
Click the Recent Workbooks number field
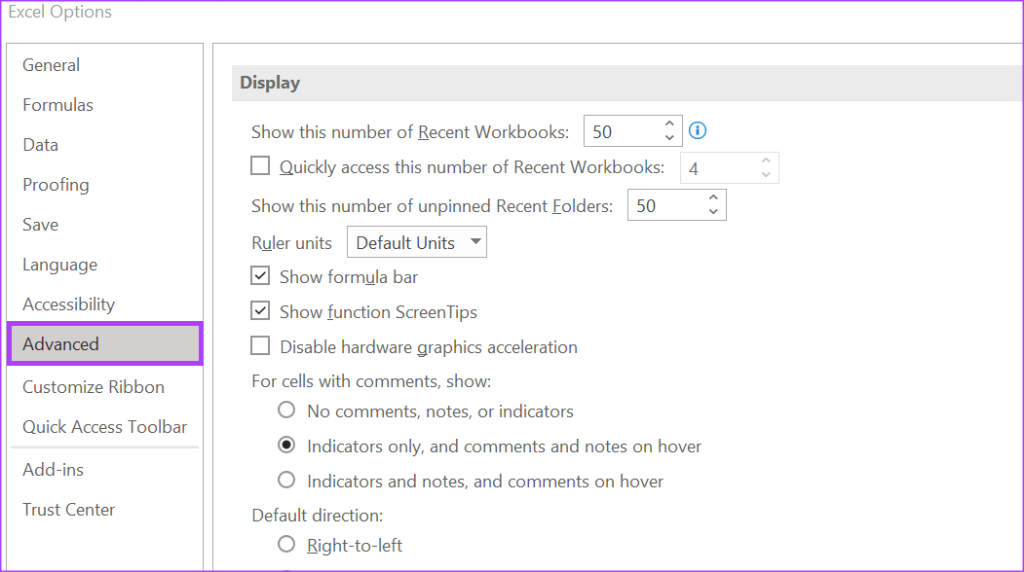tap(622, 131)
